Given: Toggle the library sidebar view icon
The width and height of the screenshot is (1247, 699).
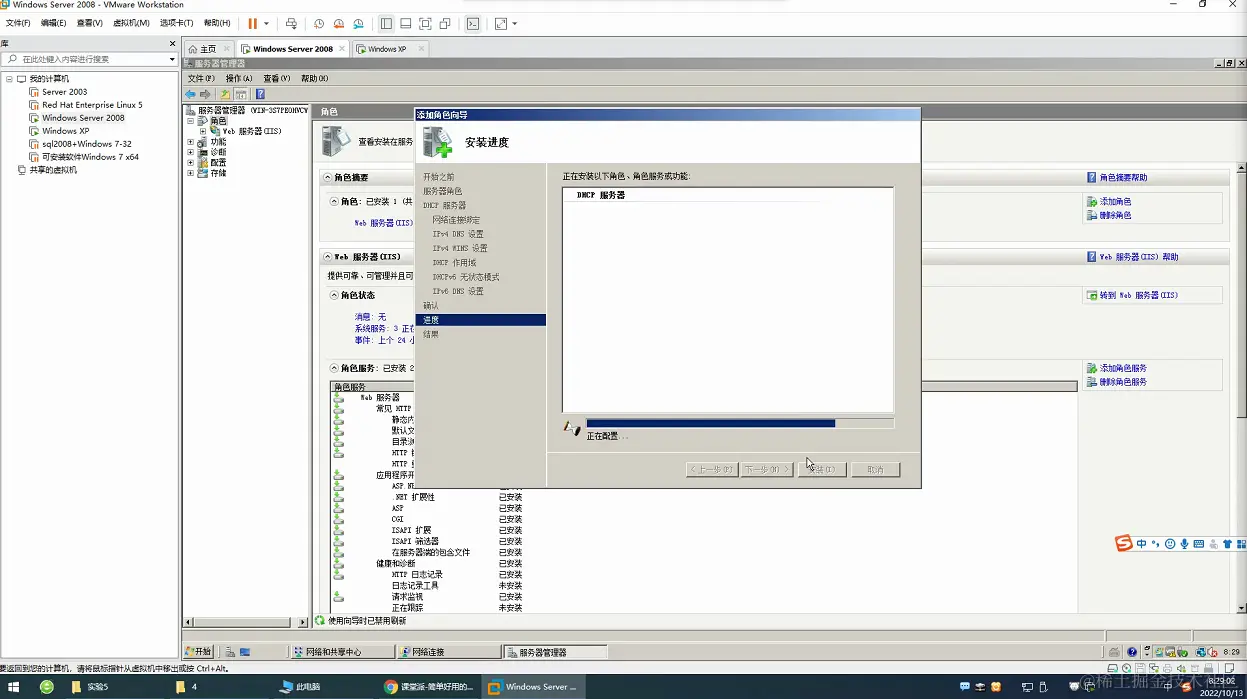Looking at the screenshot, I should click(x=386, y=23).
